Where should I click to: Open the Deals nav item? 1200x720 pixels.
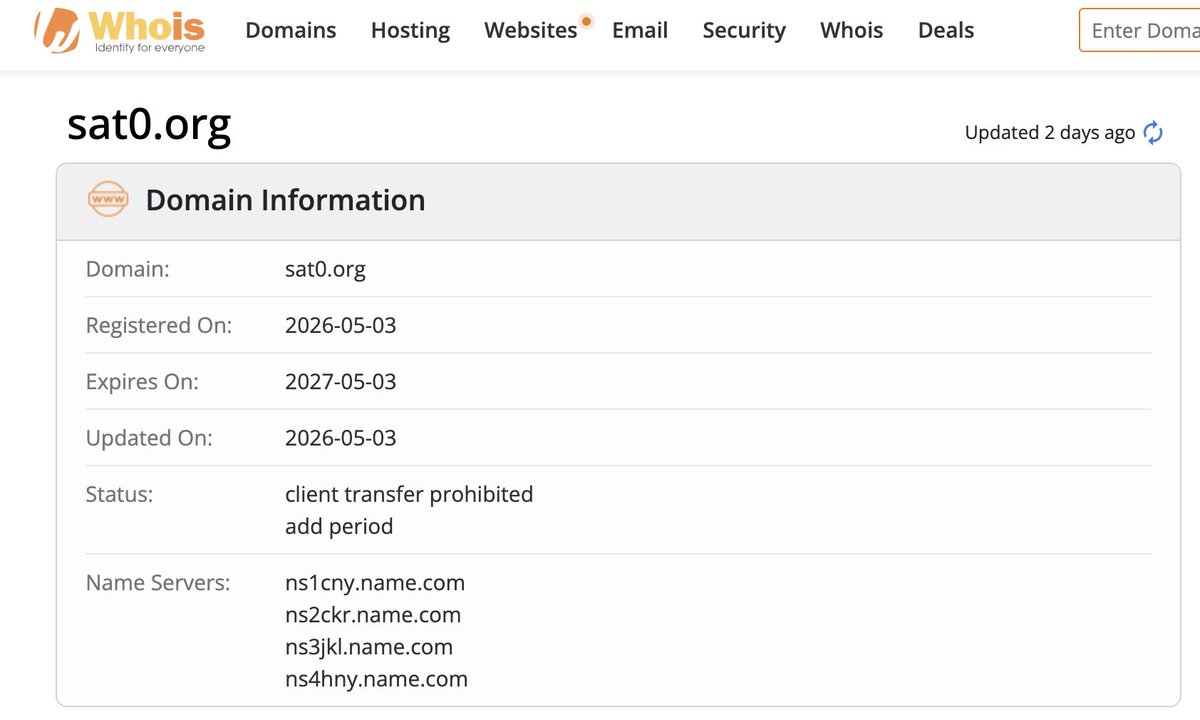[x=946, y=30]
